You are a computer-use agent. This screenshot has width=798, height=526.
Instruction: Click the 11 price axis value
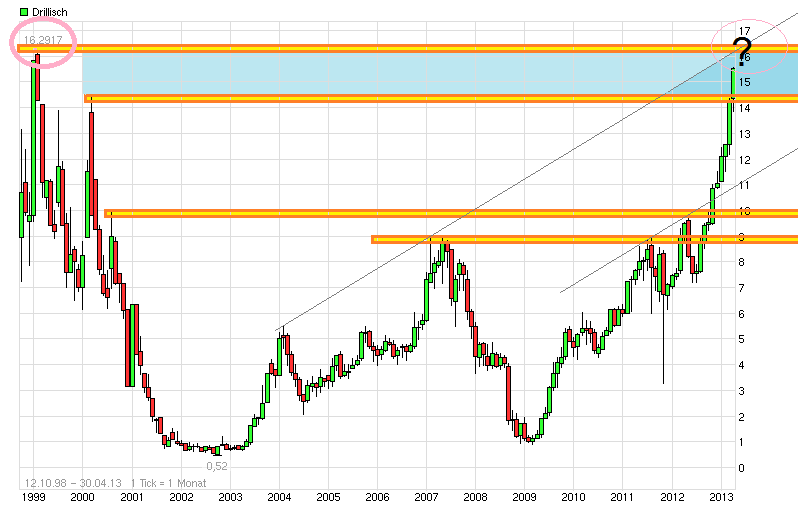click(x=745, y=186)
